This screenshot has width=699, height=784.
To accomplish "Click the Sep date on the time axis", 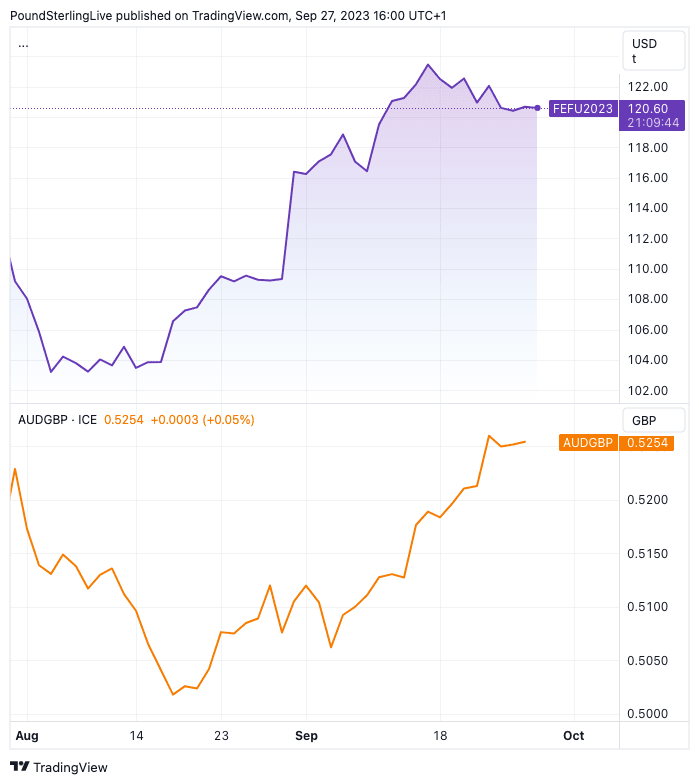I will pos(306,735).
